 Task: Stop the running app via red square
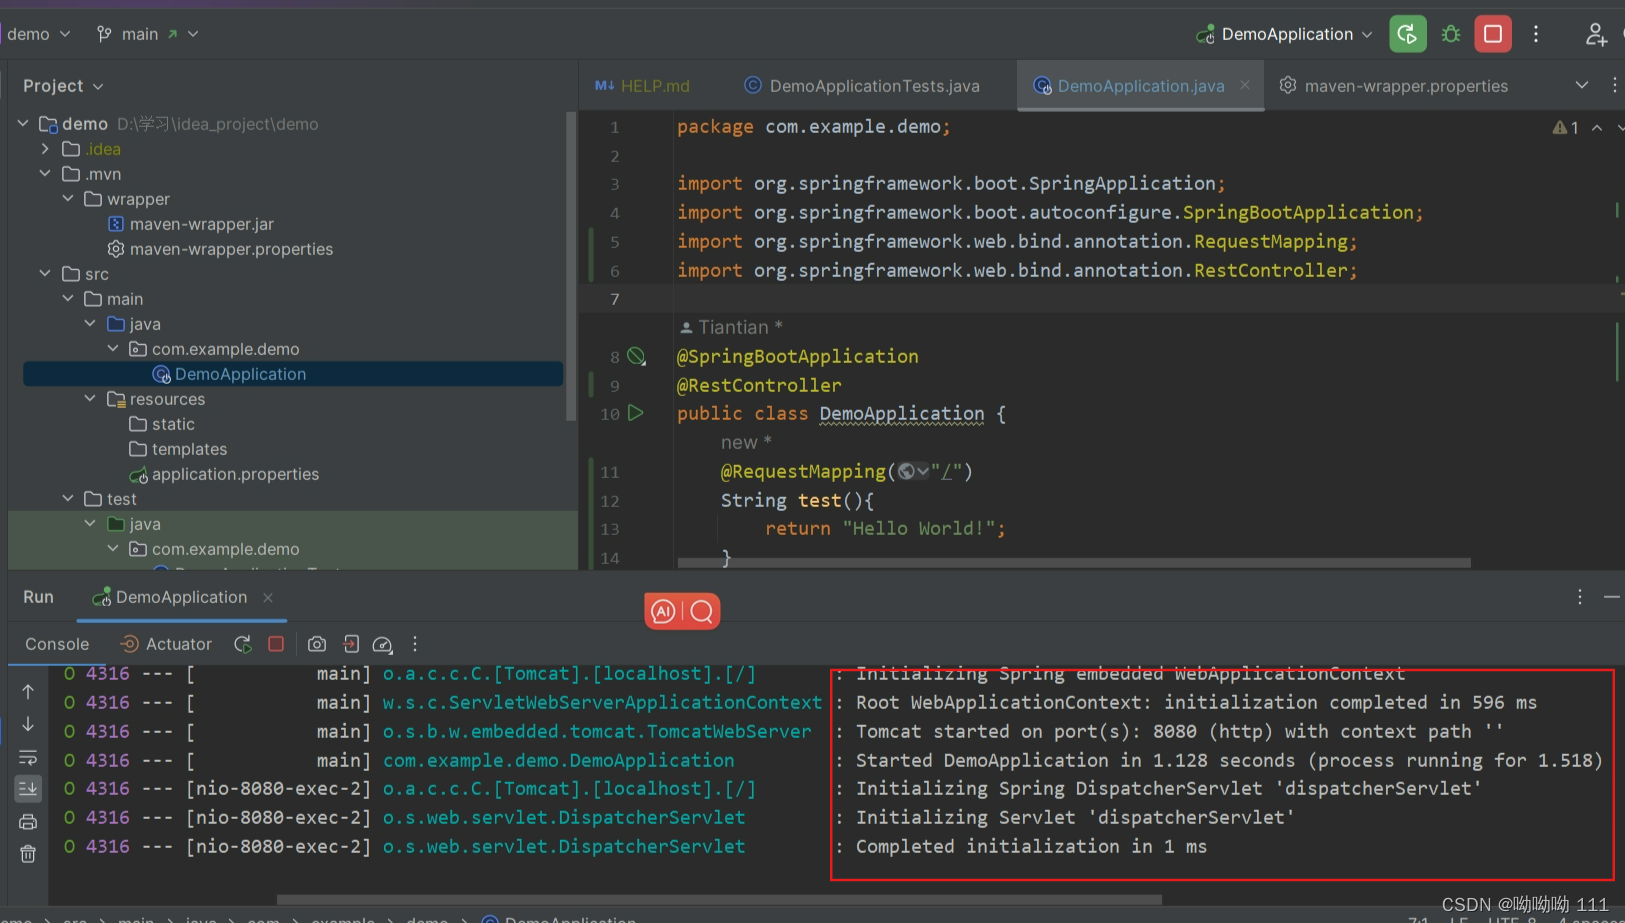[x=1493, y=34]
